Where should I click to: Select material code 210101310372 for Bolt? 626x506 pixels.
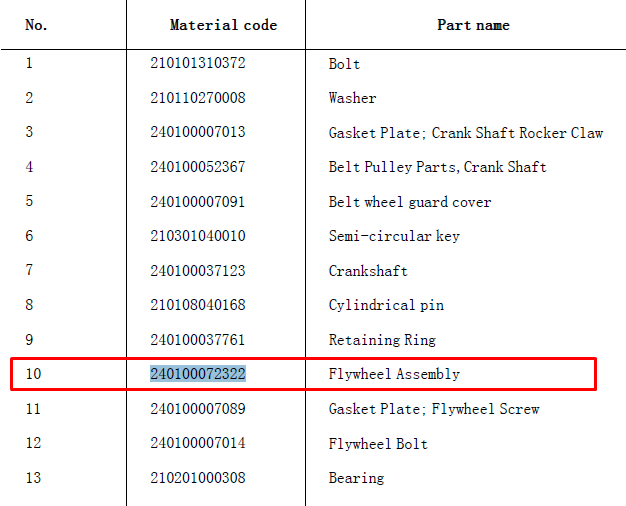click(198, 63)
